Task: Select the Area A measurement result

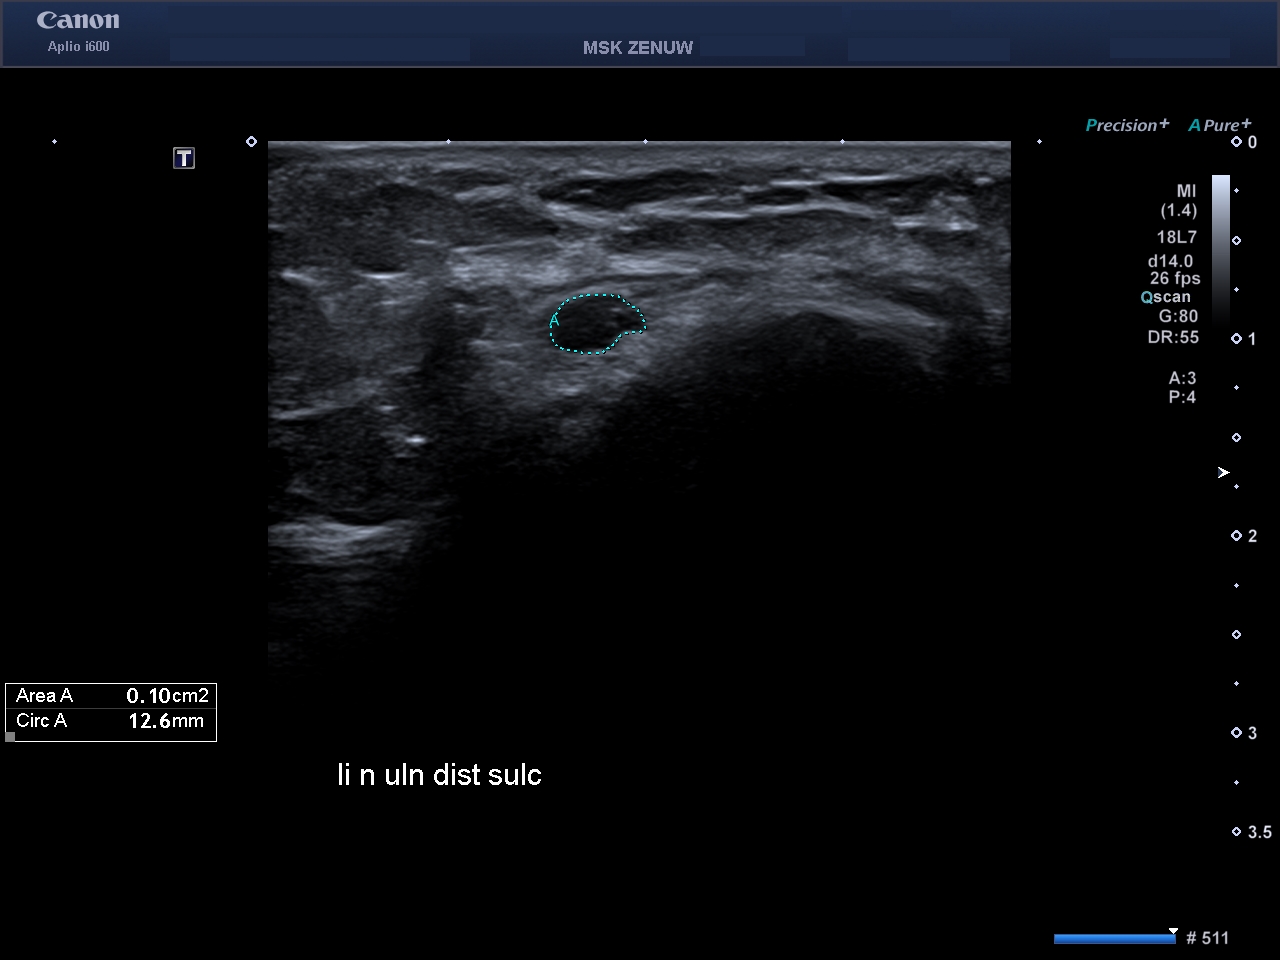Action: tap(111, 696)
